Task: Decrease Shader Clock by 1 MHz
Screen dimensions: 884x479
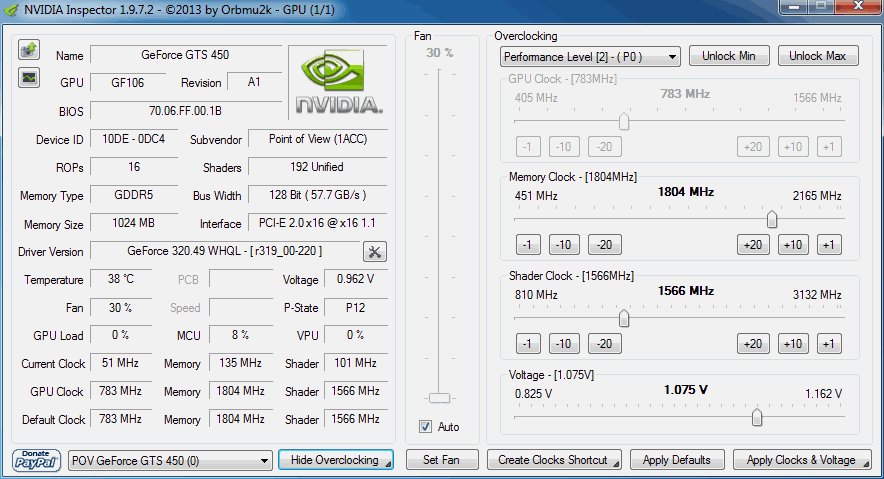Action: (x=528, y=344)
